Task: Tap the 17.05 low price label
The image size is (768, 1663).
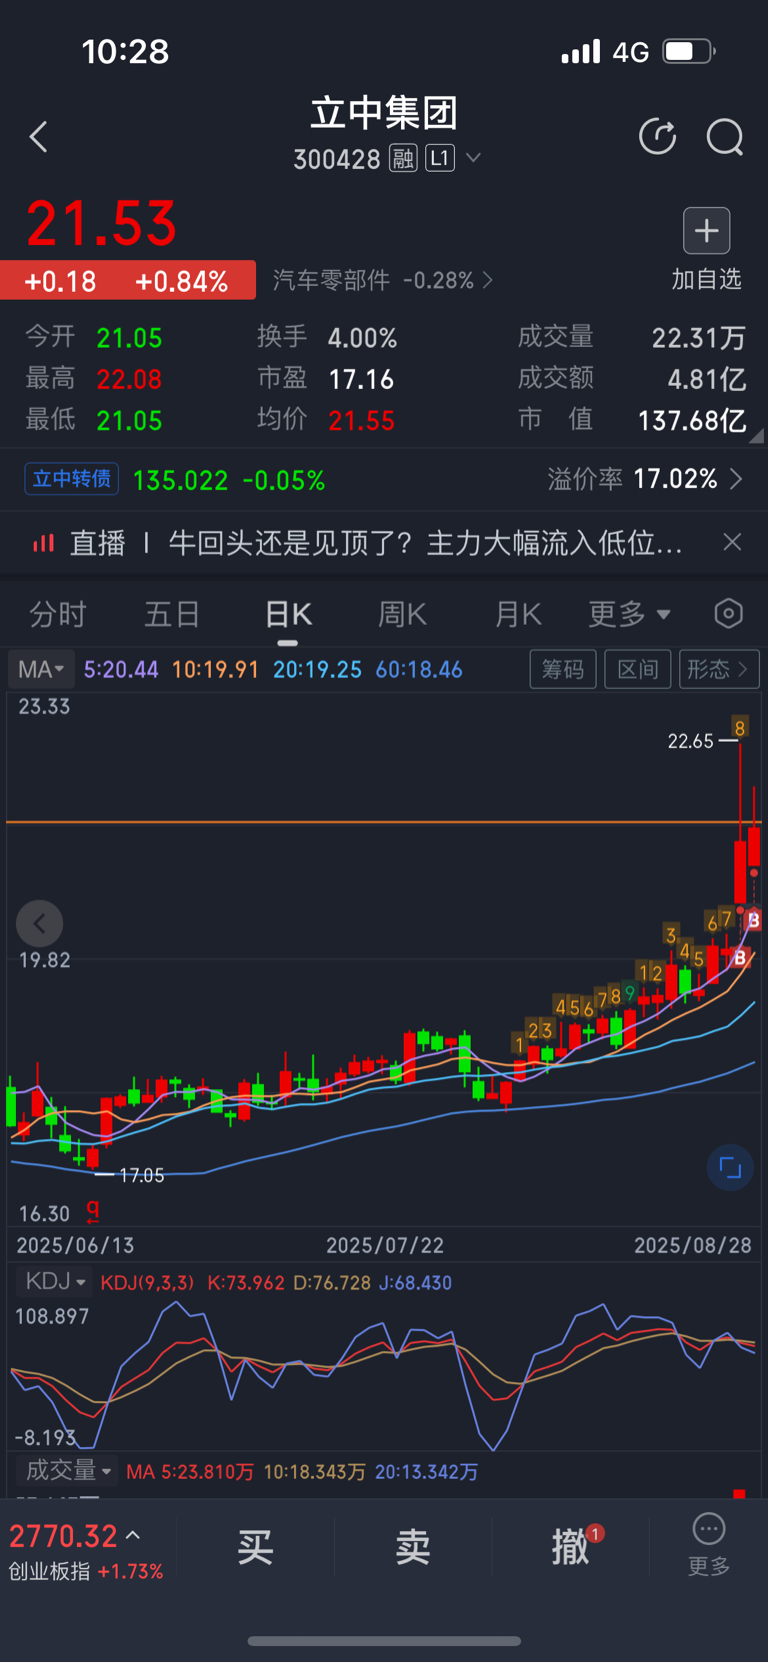Action: tap(141, 1175)
